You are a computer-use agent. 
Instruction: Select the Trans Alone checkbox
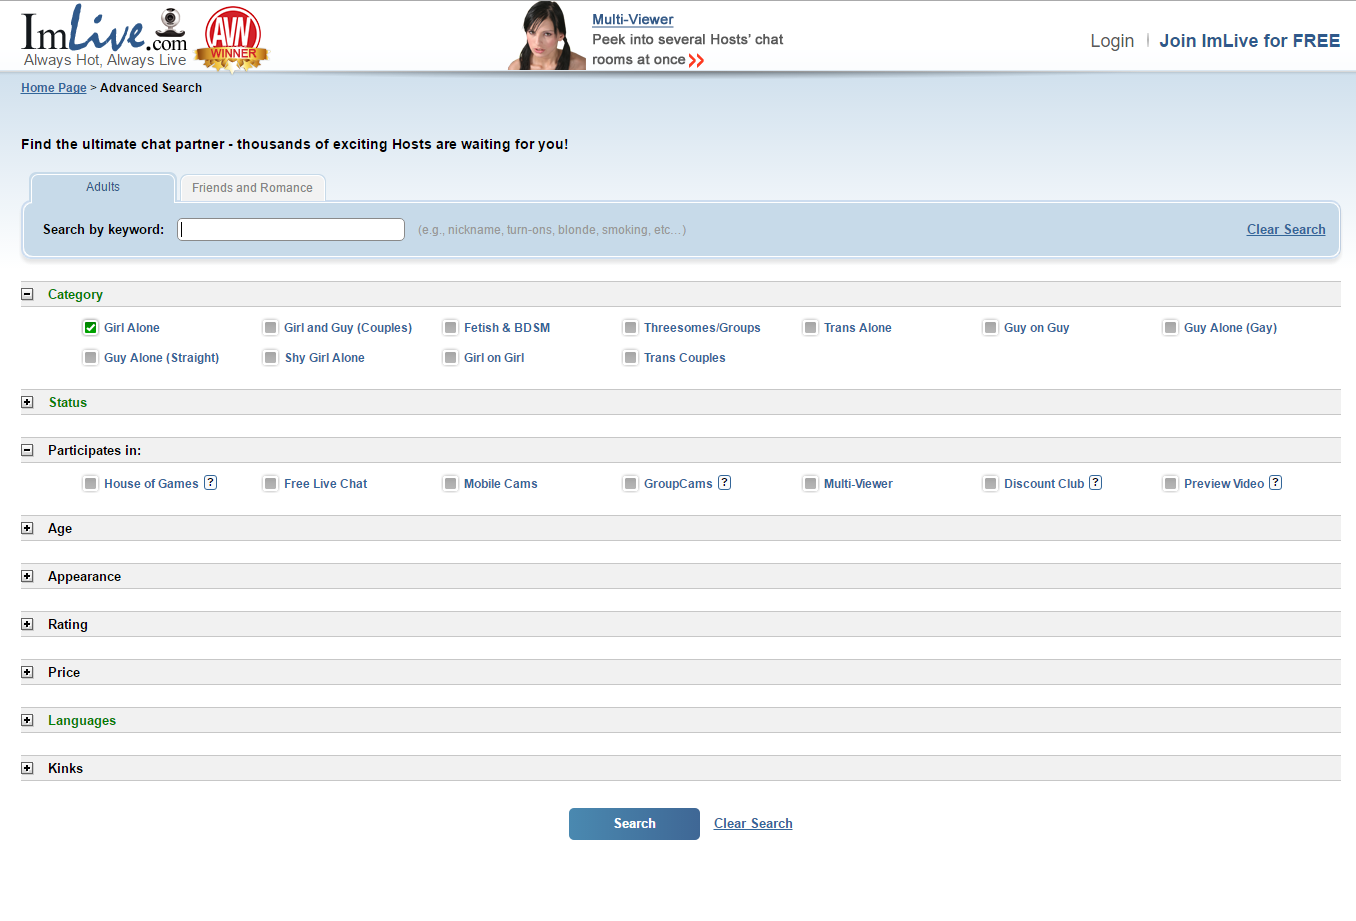(x=811, y=328)
